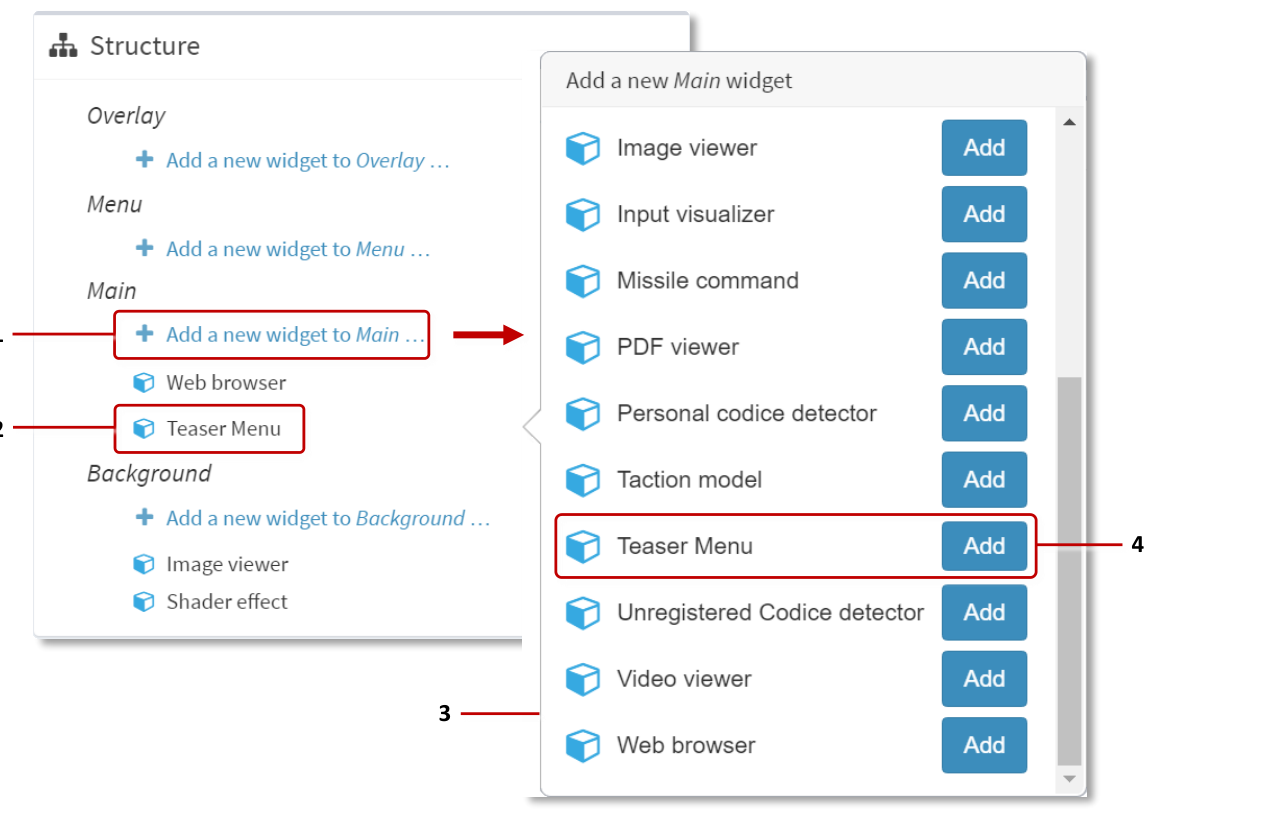The image size is (1284, 819).
Task: Click the Teaser Menu widget icon in the popup
Action: pyautogui.click(x=583, y=546)
